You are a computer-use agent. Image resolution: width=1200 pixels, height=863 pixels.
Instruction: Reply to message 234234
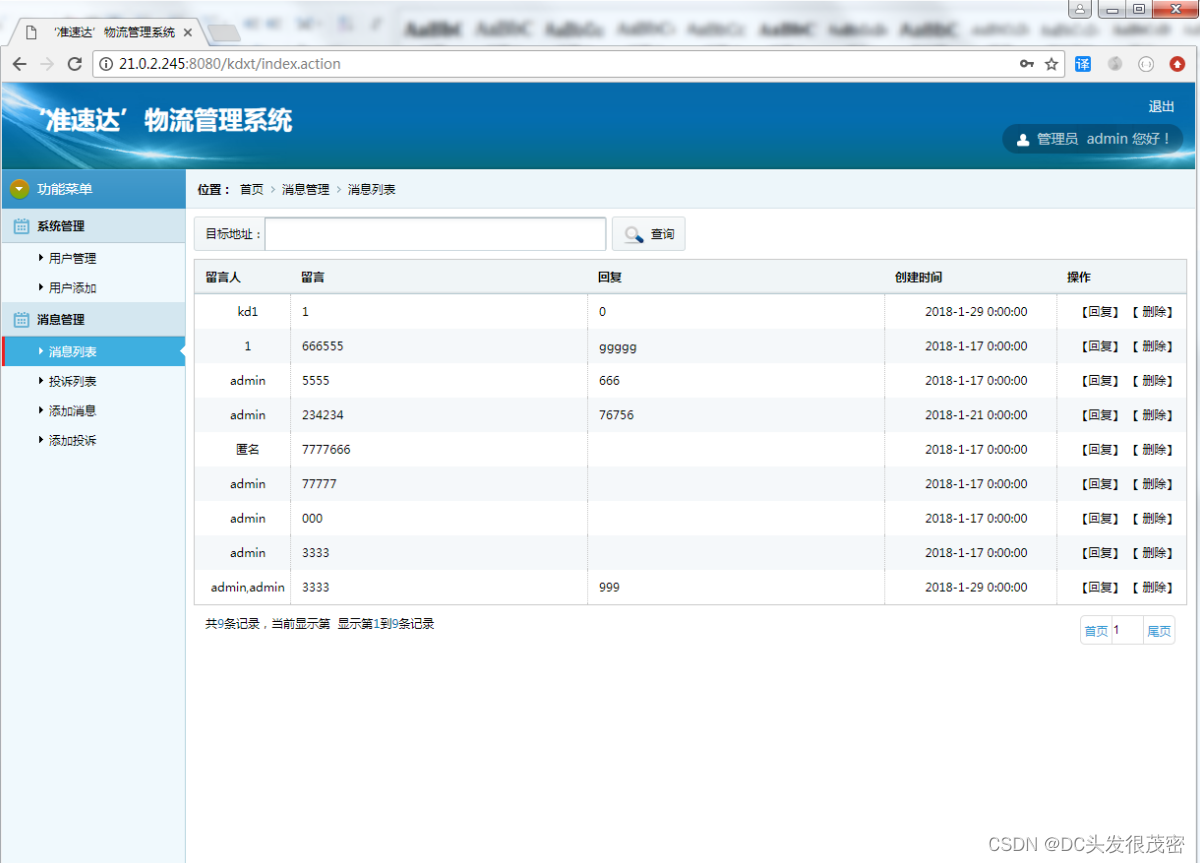pos(1100,415)
